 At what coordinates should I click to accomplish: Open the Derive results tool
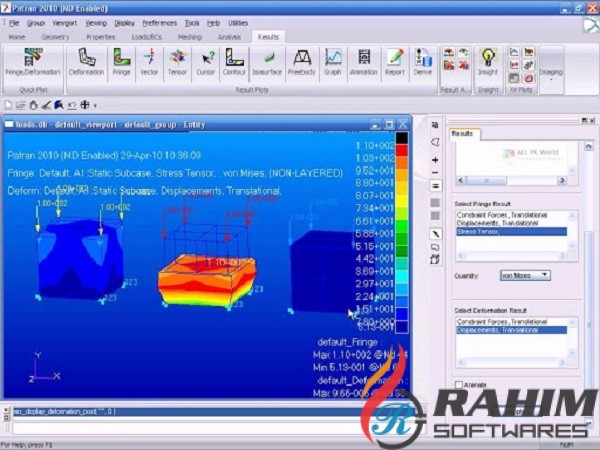coord(423,62)
